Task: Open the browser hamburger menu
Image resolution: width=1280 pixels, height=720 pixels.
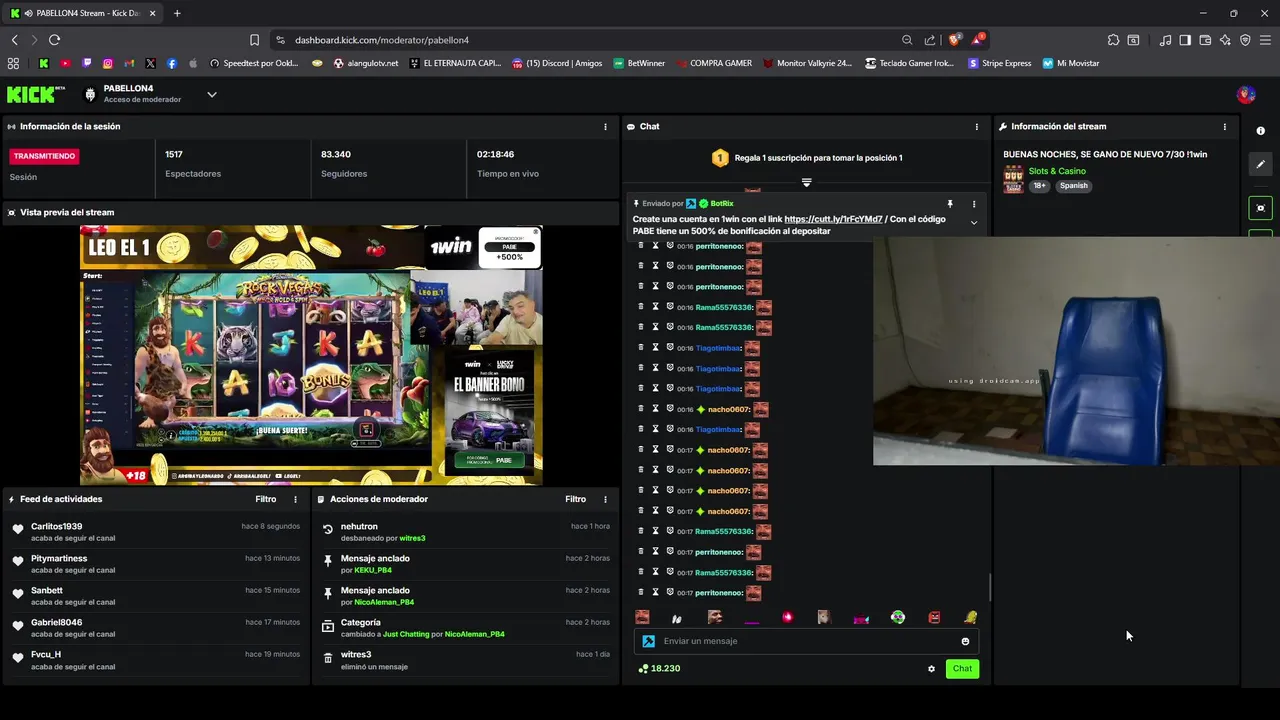Action: pyautogui.click(x=1265, y=40)
